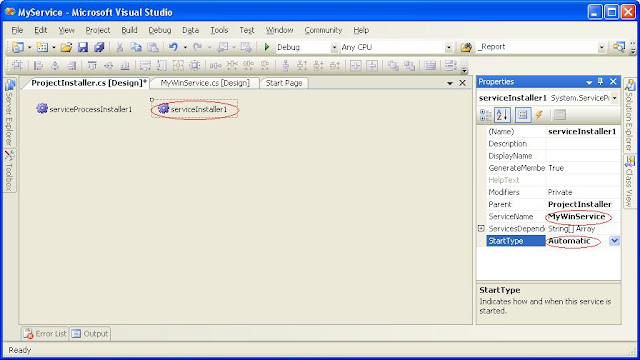640x360 pixels.
Task: Open the Tools menu
Action: 219,30
